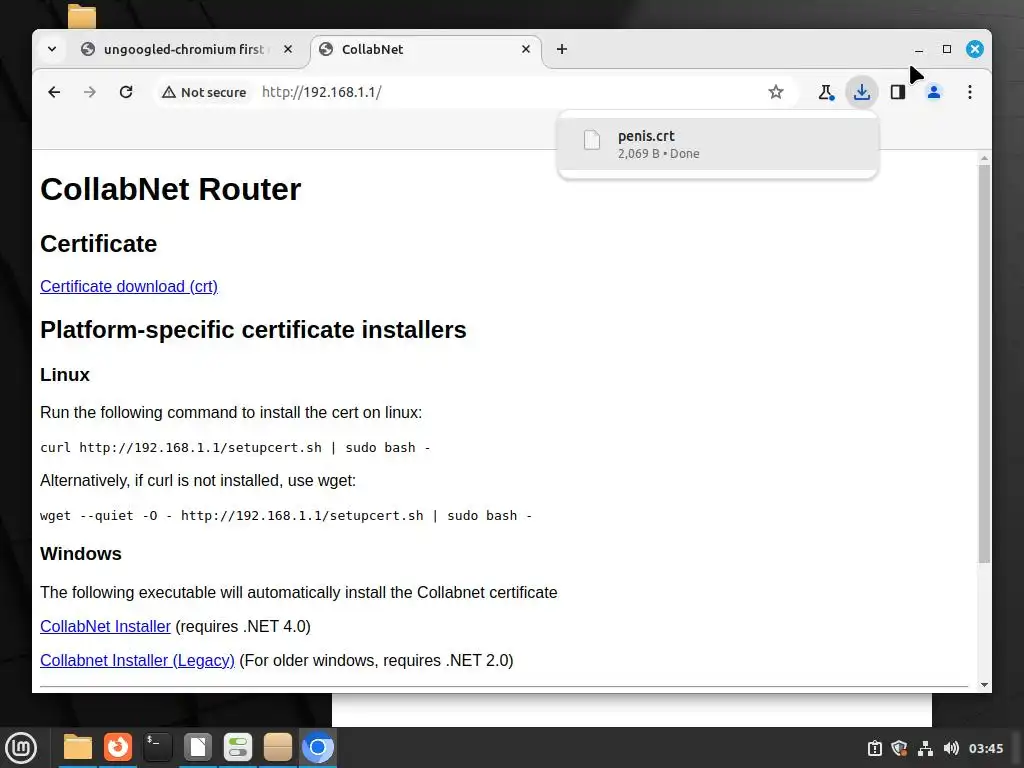This screenshot has height=768, width=1024.
Task: Go back using the browser back arrow
Action: tap(54, 92)
